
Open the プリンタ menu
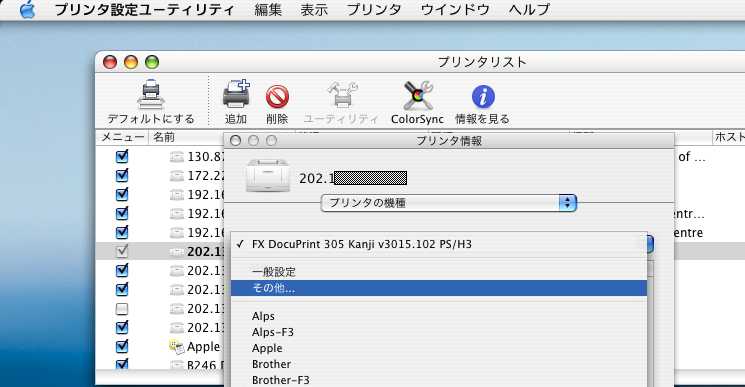(374, 9)
